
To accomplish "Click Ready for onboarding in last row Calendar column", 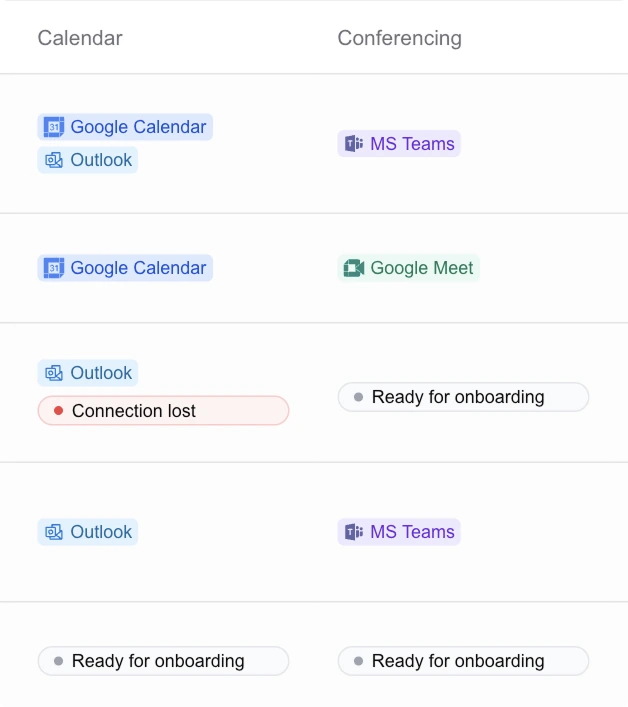I will click(x=163, y=661).
